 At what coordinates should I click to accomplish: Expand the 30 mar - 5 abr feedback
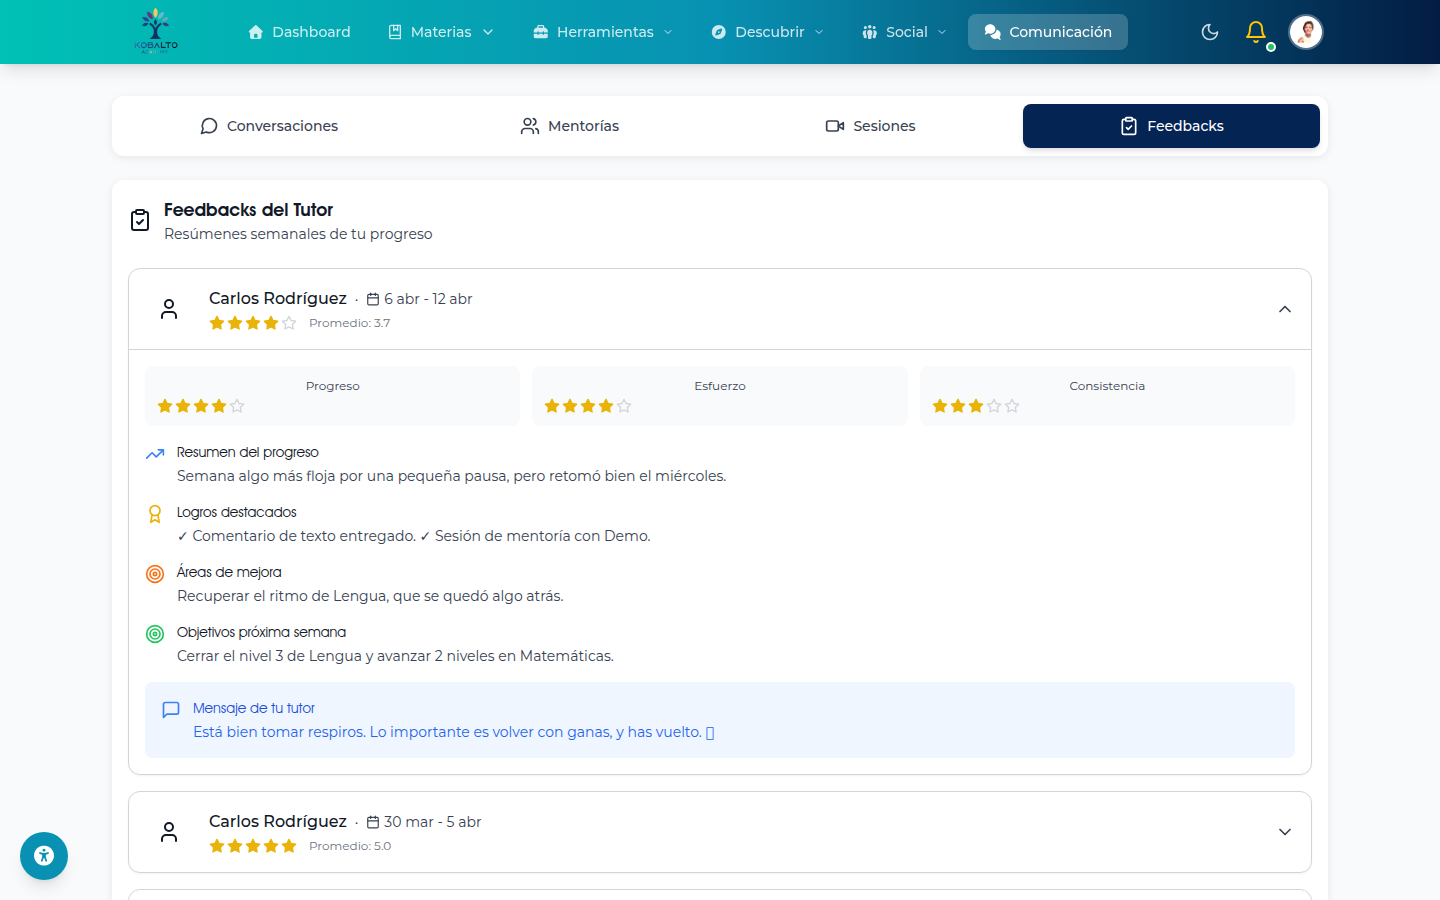(1285, 832)
